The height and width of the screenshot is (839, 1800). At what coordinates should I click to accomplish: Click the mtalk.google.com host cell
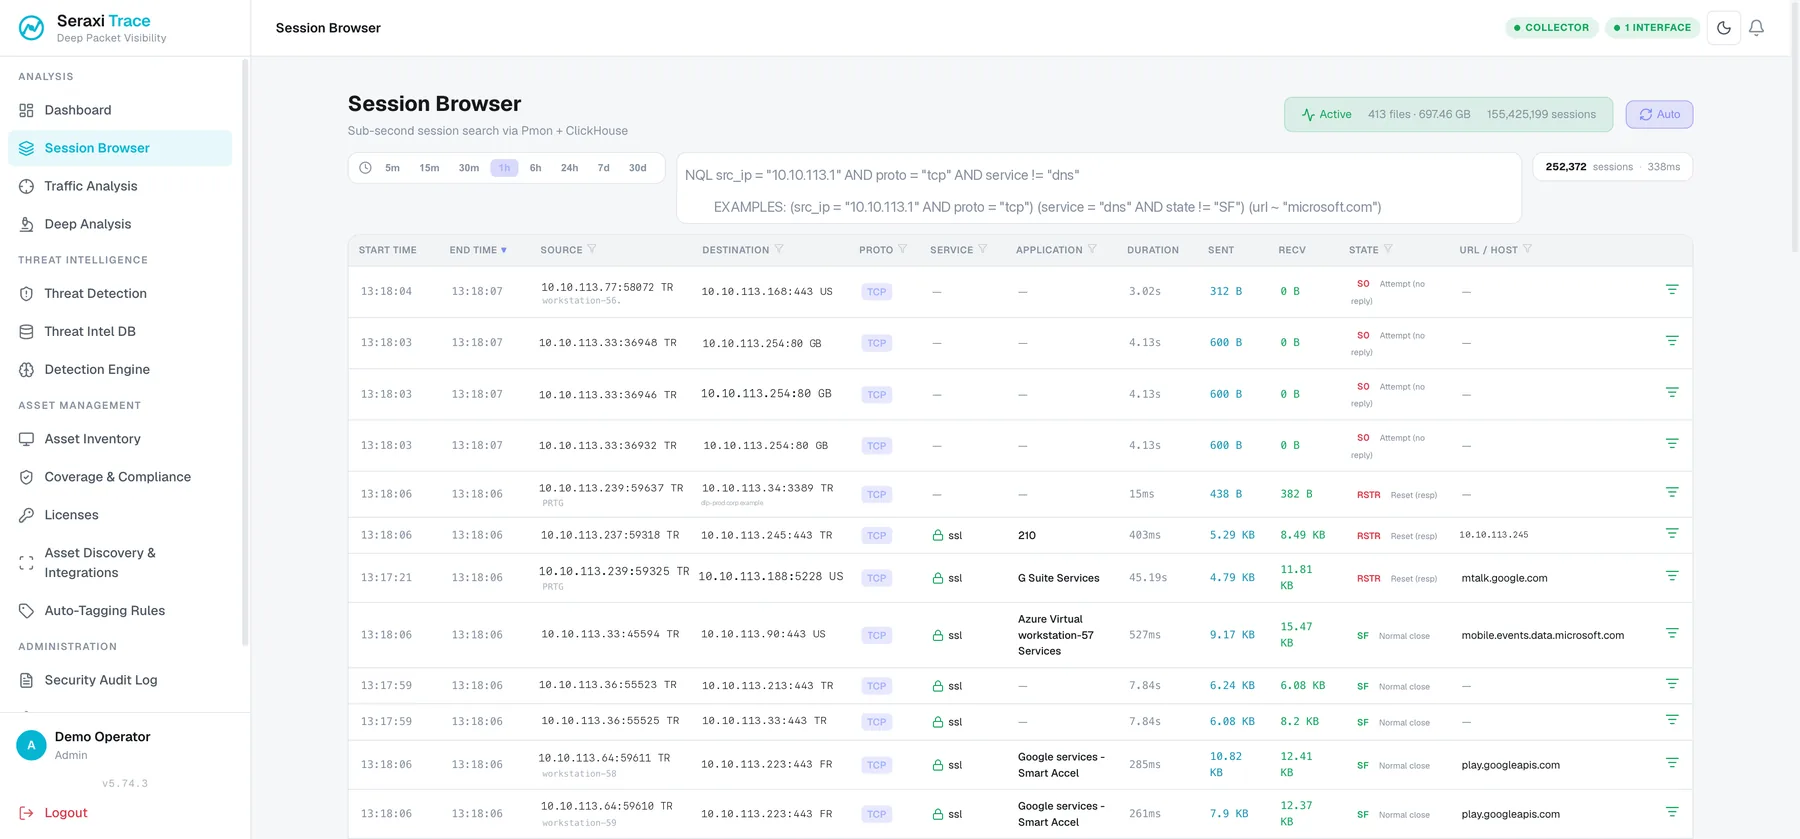pos(1504,578)
